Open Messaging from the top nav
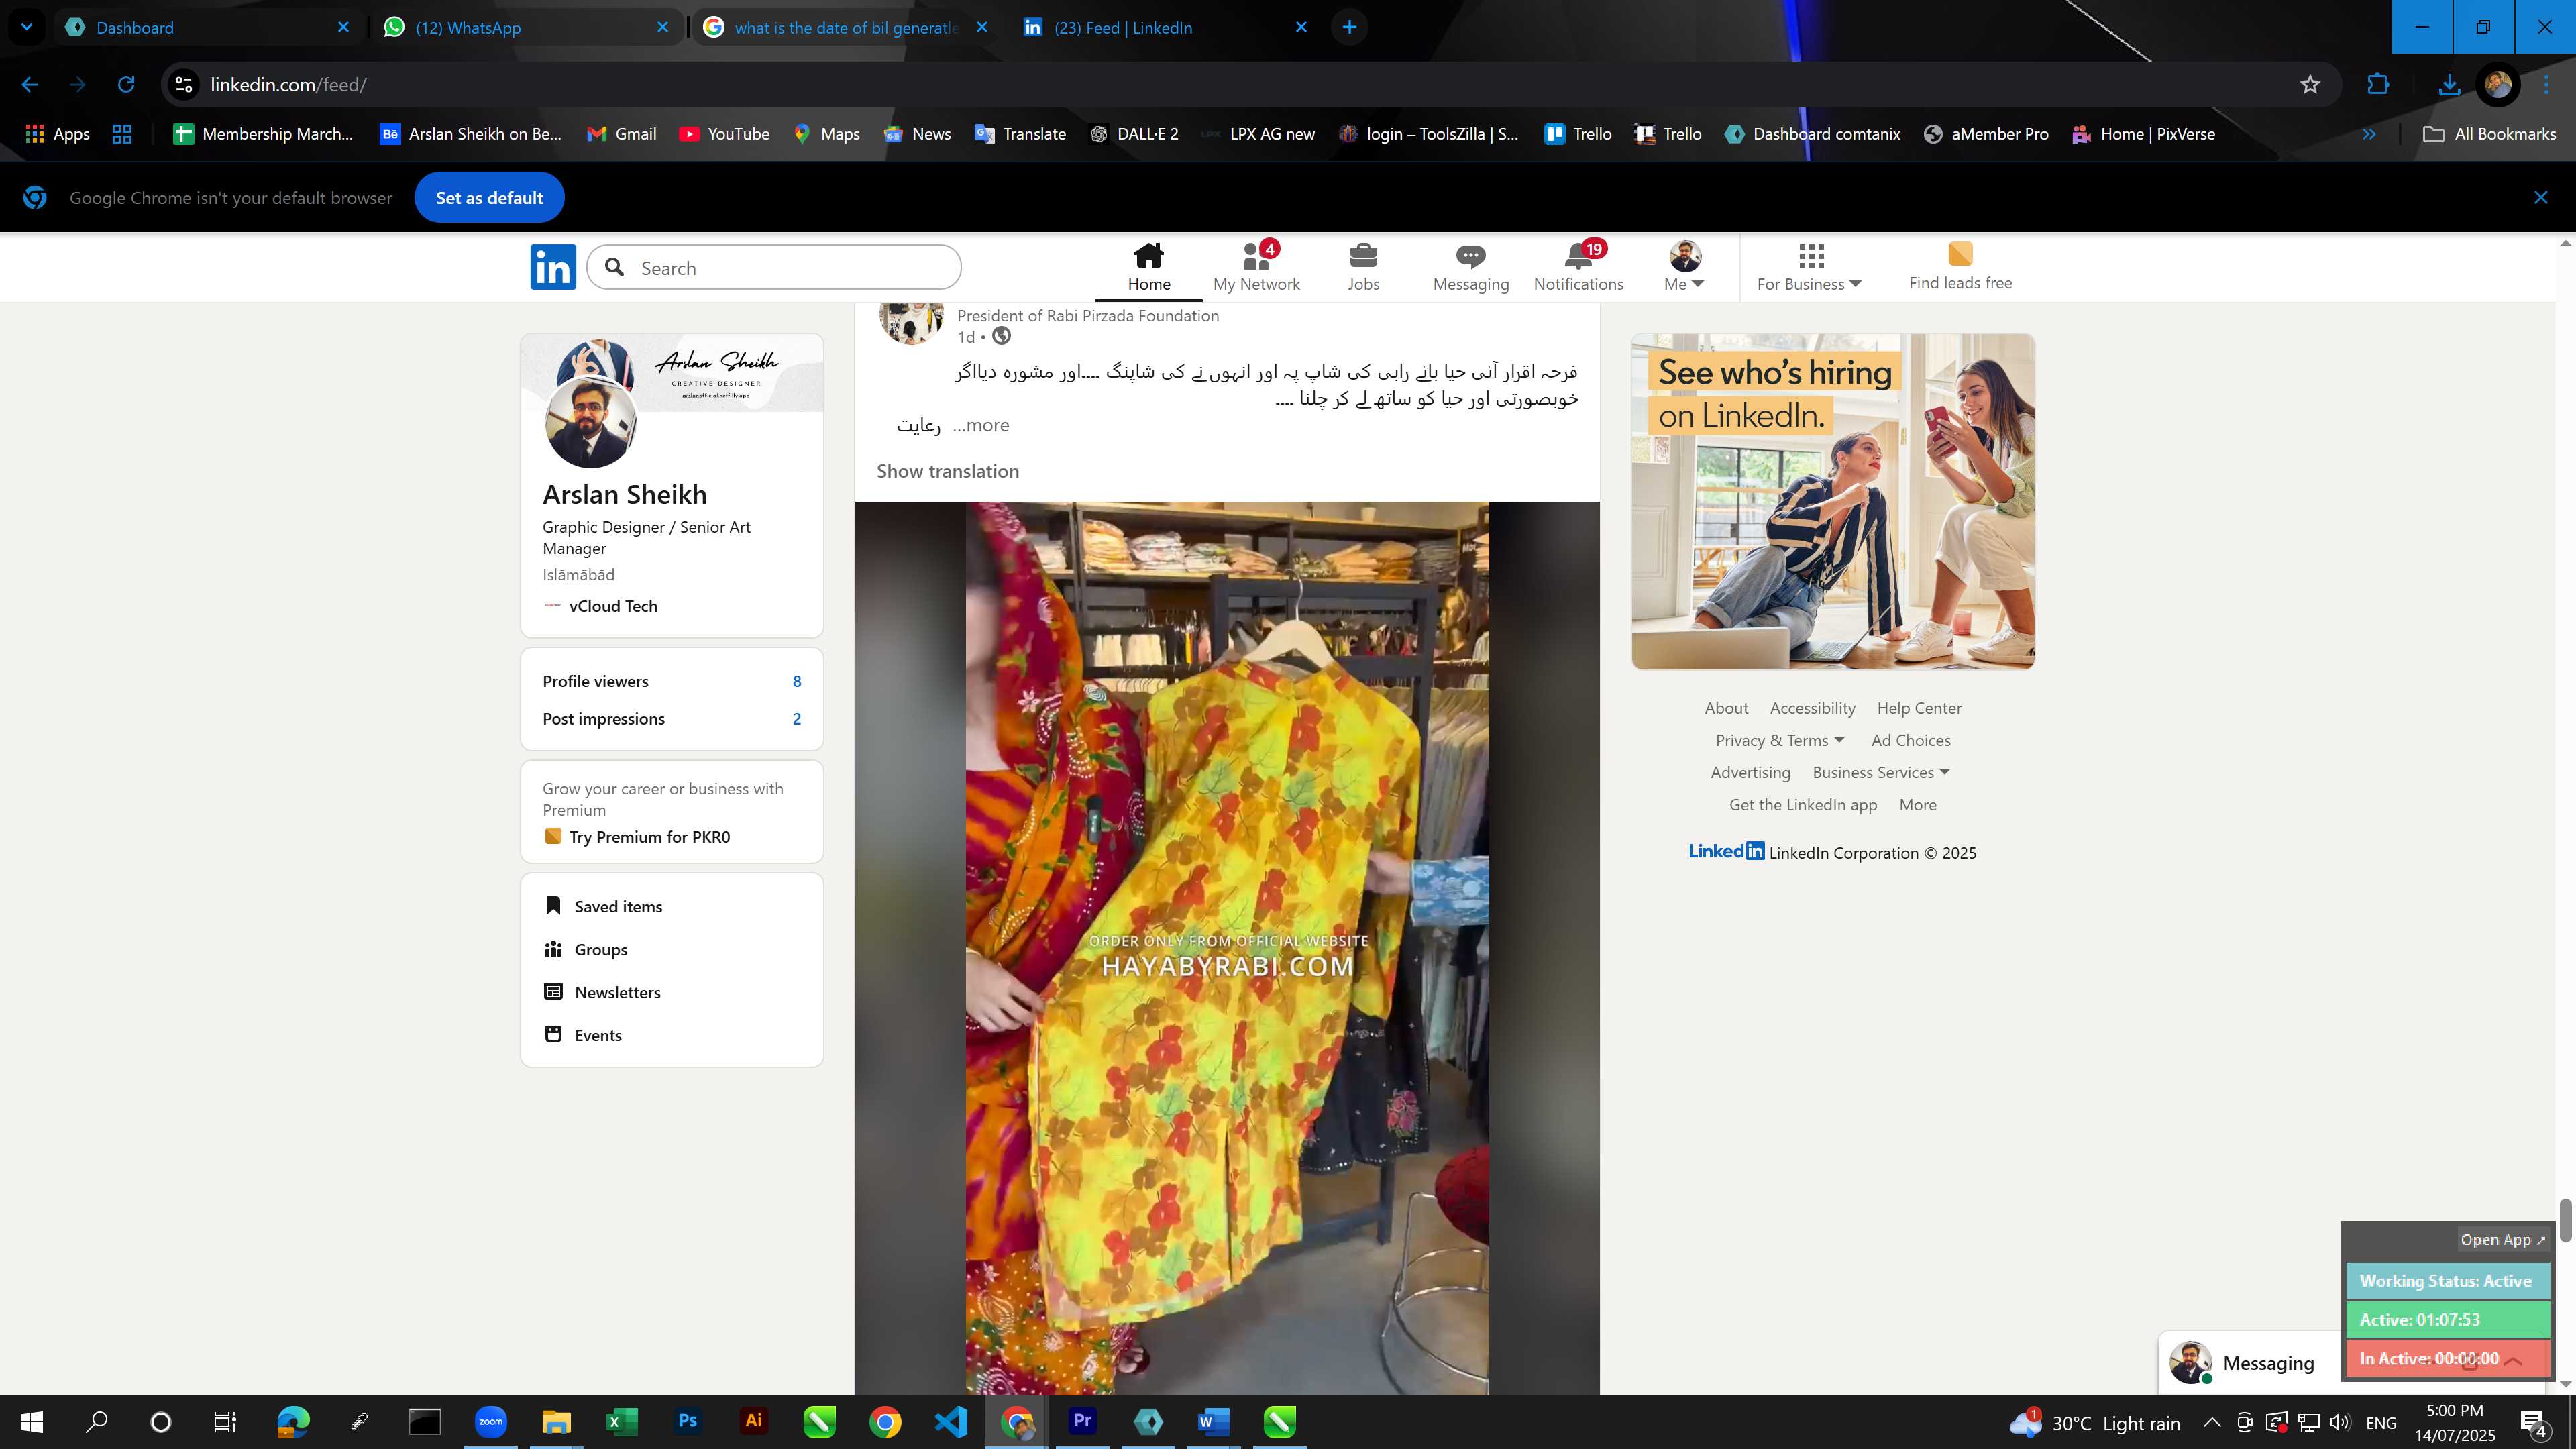 pyautogui.click(x=1470, y=267)
